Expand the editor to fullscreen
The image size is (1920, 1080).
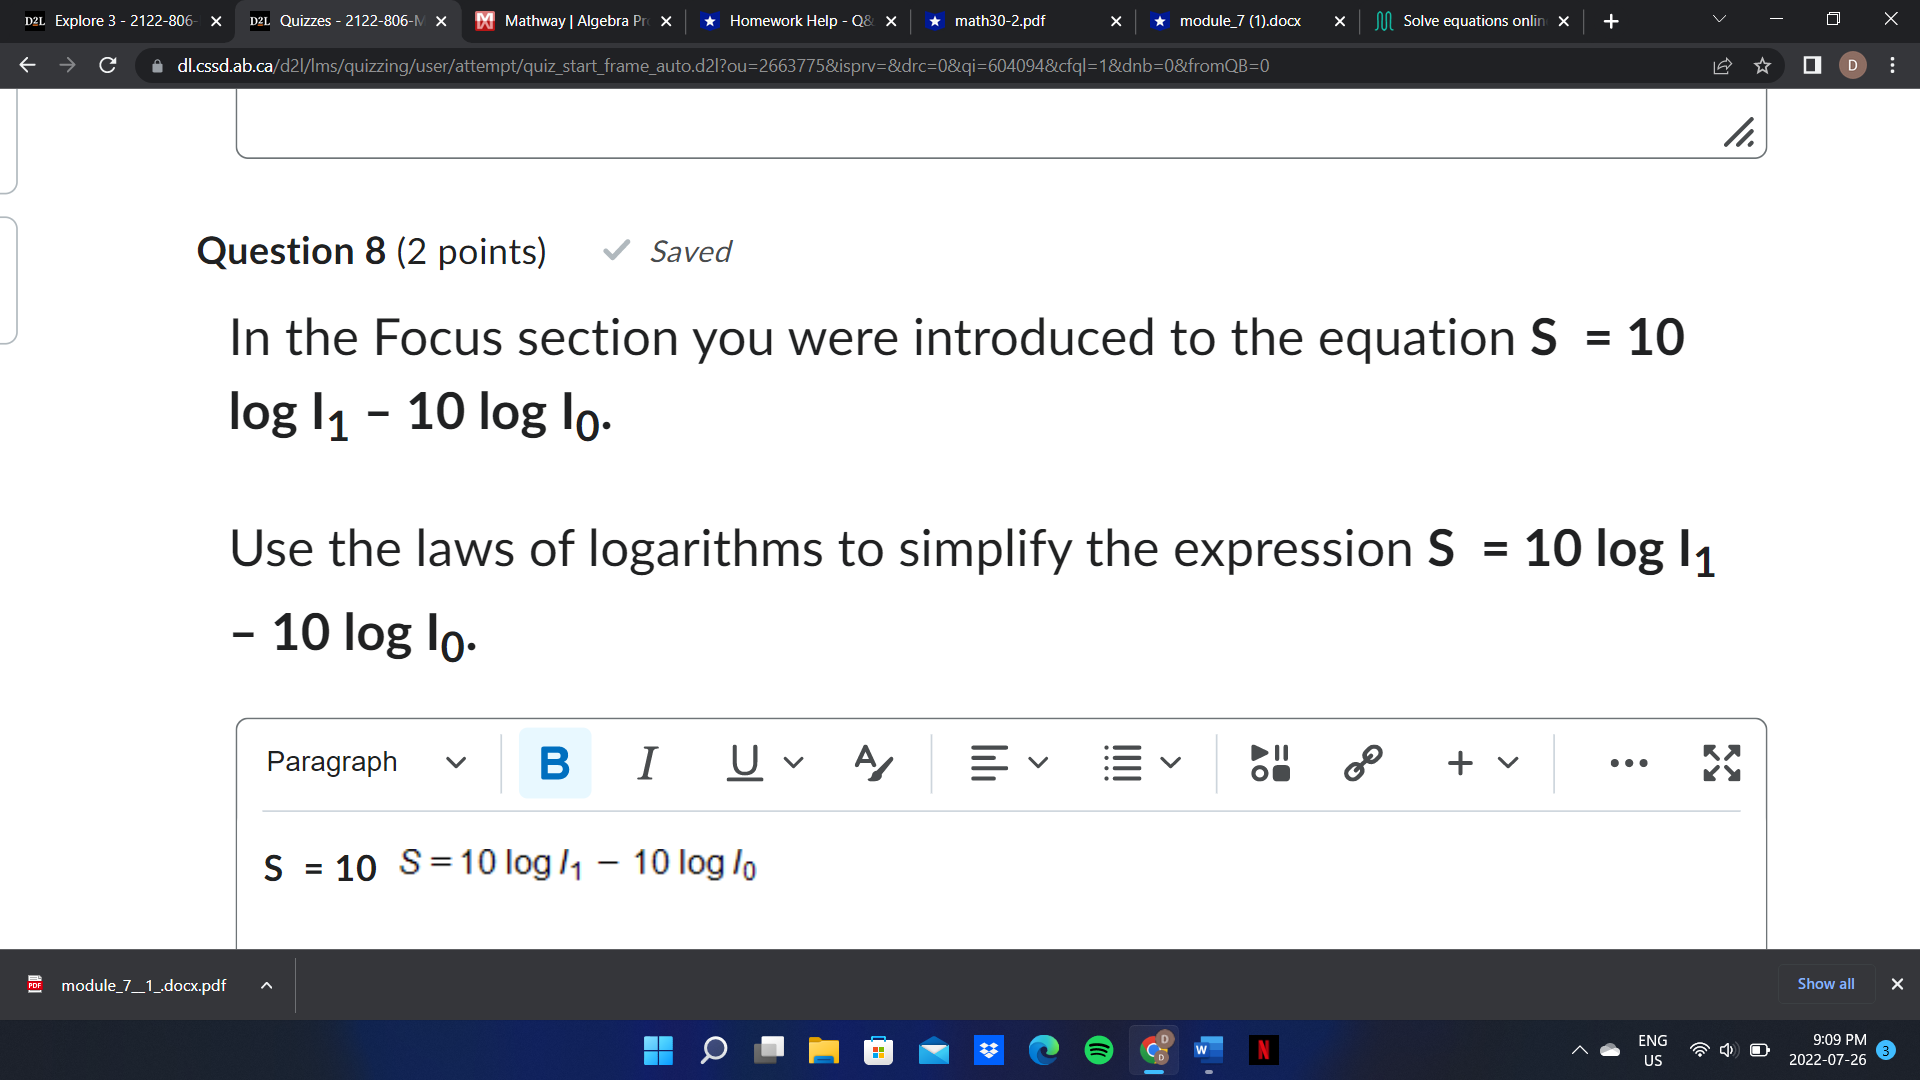point(1721,763)
